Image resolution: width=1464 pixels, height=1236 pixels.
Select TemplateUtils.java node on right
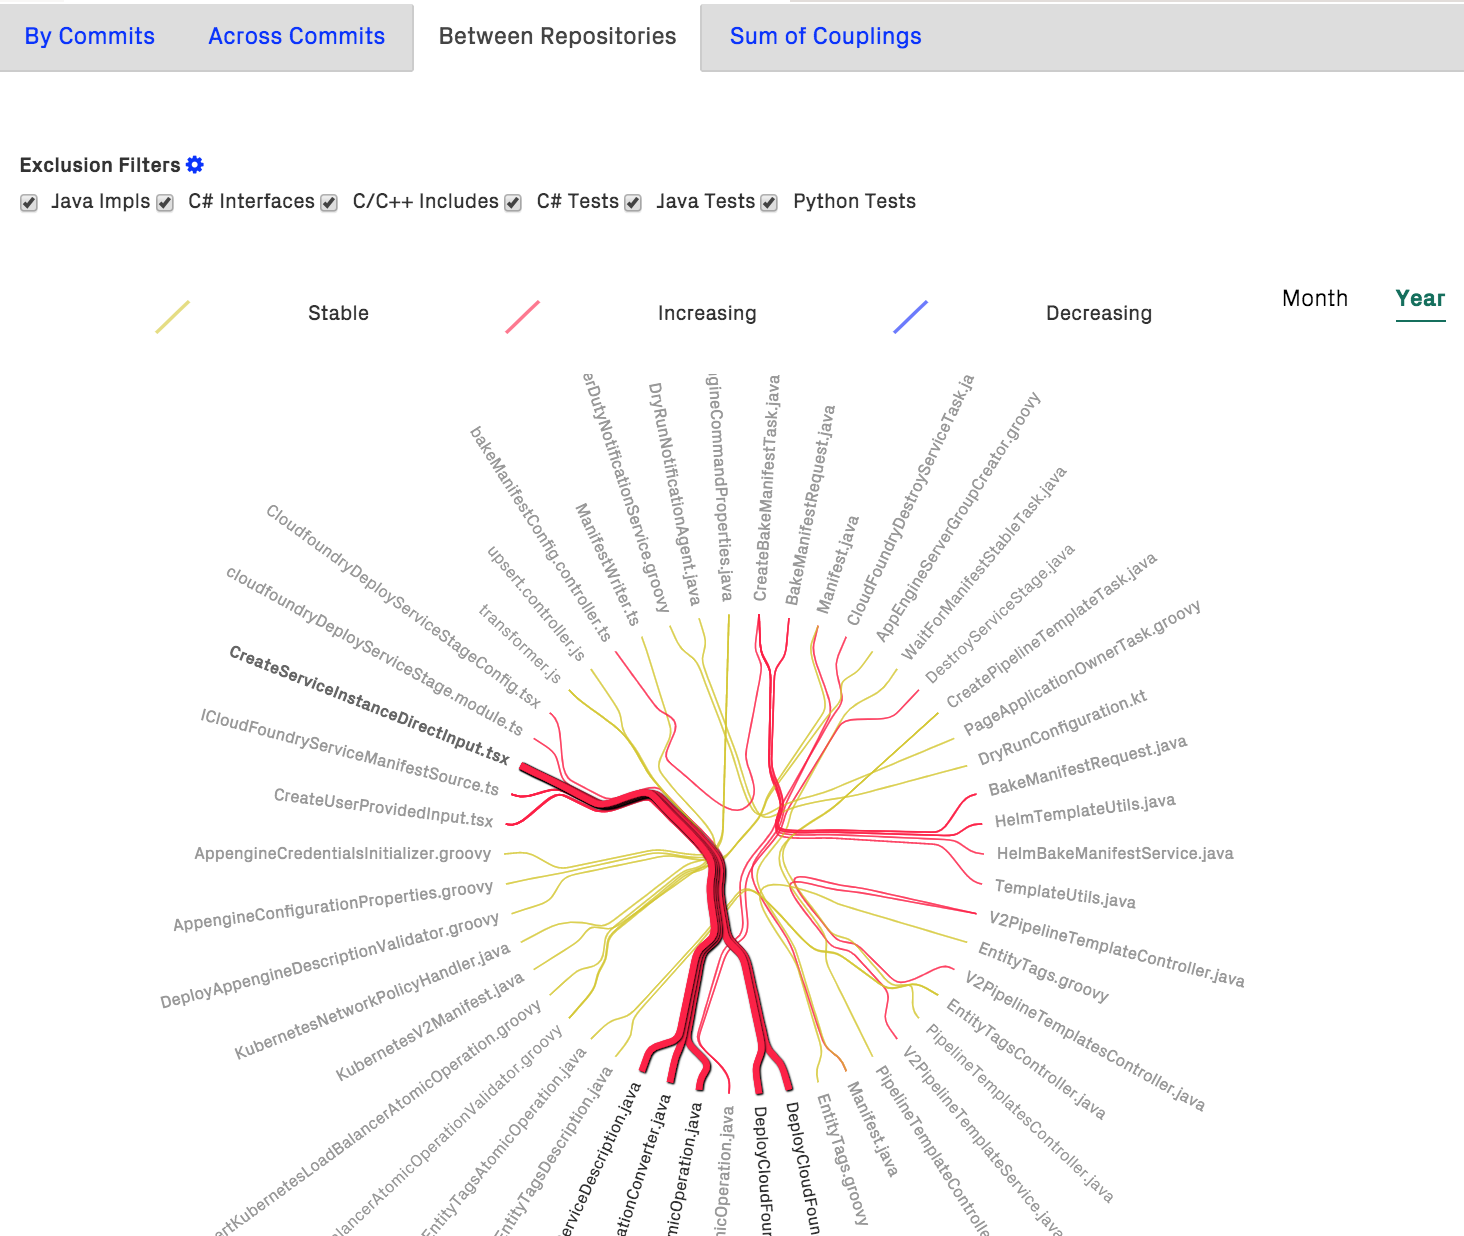(1065, 894)
